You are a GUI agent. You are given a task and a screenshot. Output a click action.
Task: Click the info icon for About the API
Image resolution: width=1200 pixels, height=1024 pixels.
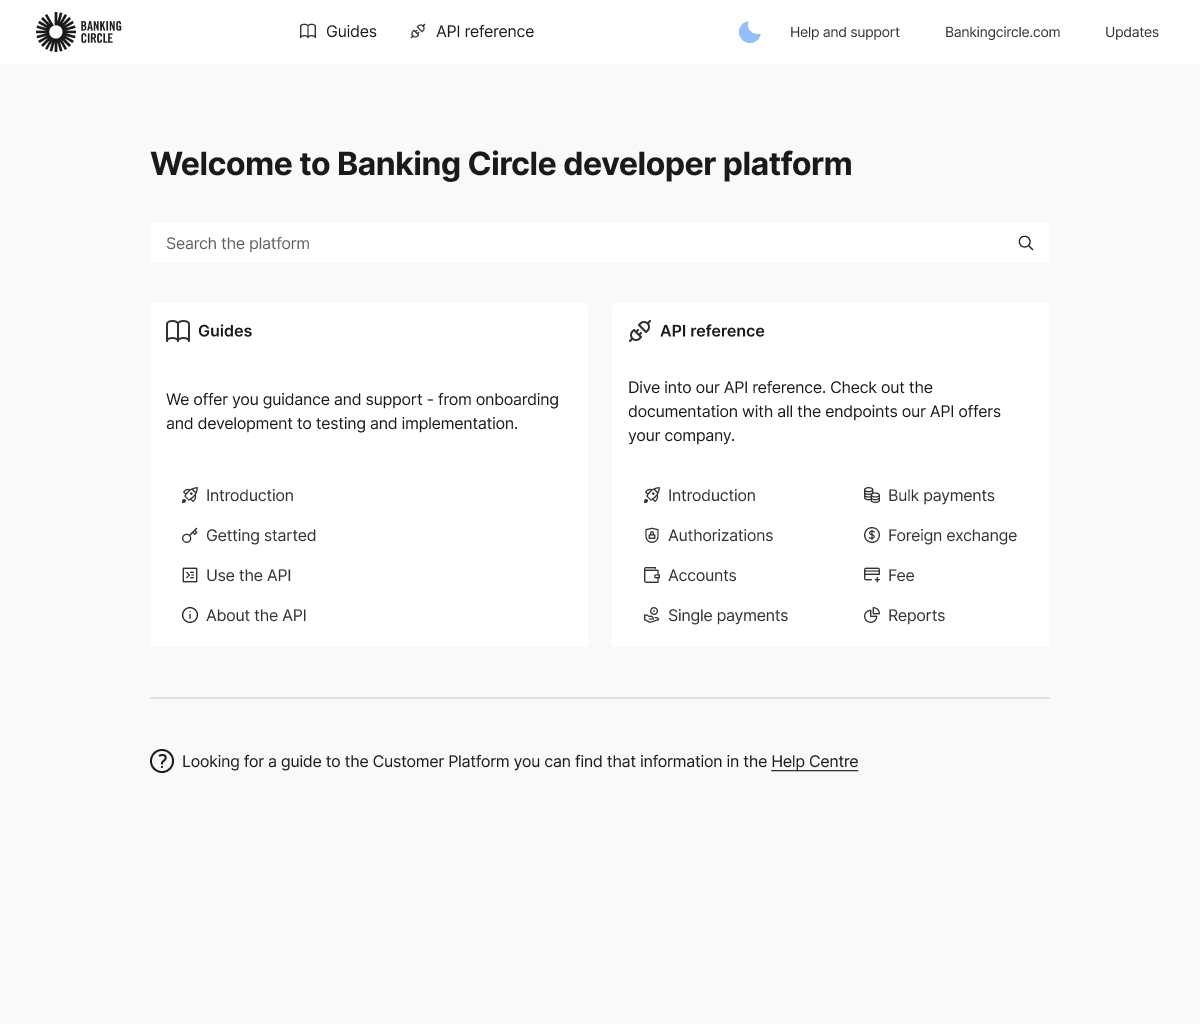click(x=190, y=615)
